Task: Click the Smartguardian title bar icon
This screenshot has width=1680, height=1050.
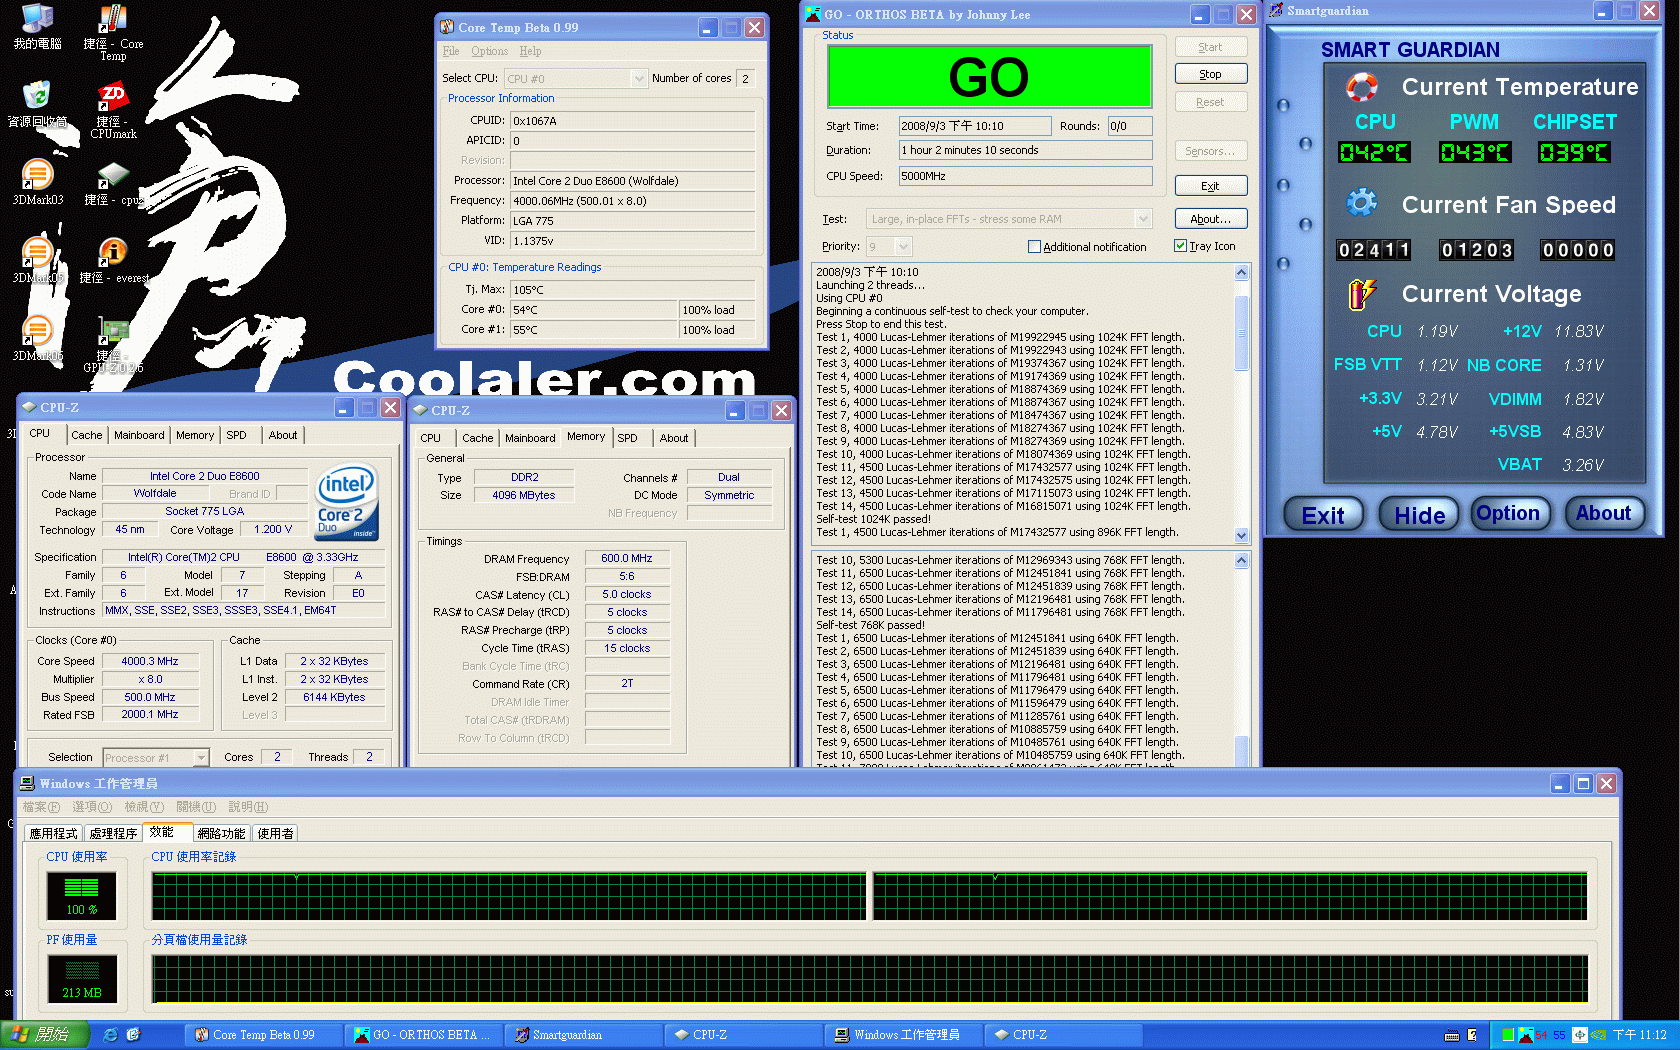Action: pos(1276,11)
